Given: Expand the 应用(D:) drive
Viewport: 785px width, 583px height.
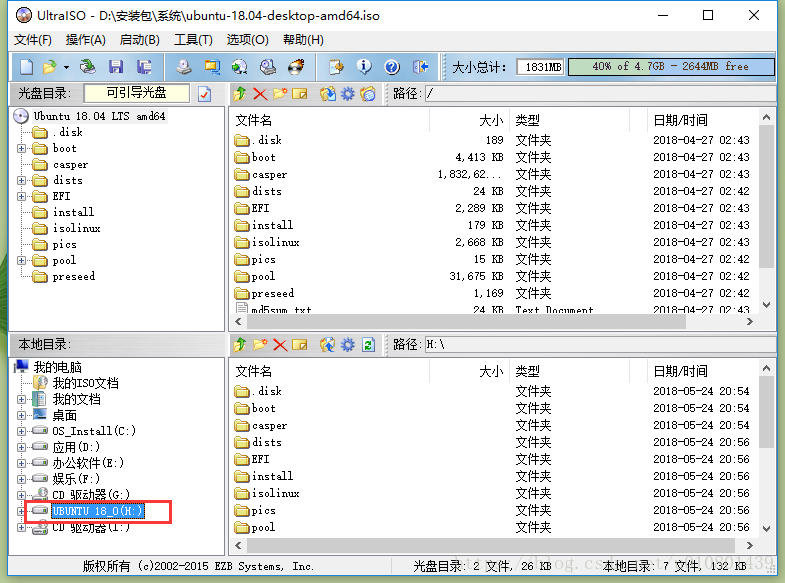Looking at the screenshot, I should [21, 447].
